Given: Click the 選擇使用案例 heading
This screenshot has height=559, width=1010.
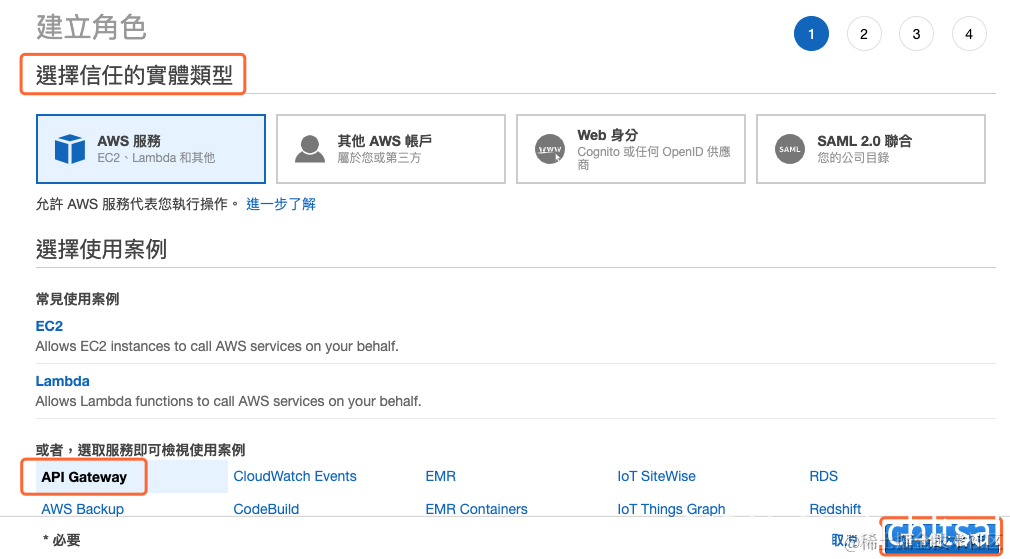Looking at the screenshot, I should 101,249.
